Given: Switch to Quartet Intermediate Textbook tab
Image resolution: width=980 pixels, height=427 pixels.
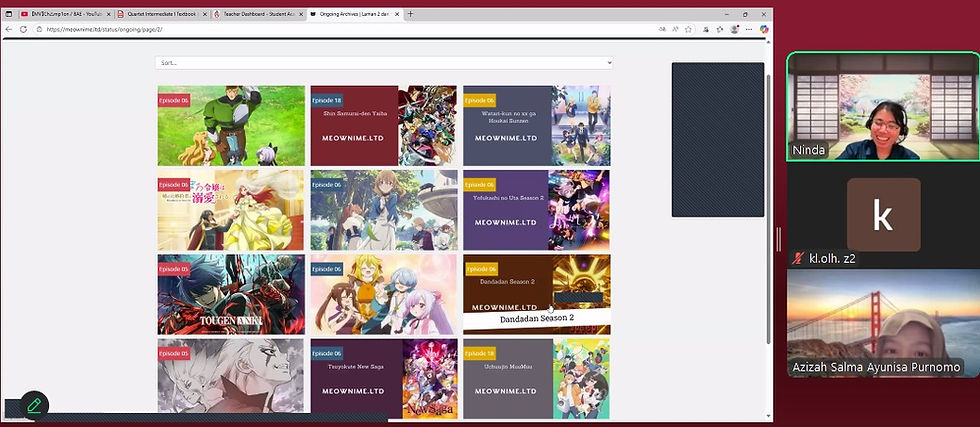Looking at the screenshot, I should point(162,14).
